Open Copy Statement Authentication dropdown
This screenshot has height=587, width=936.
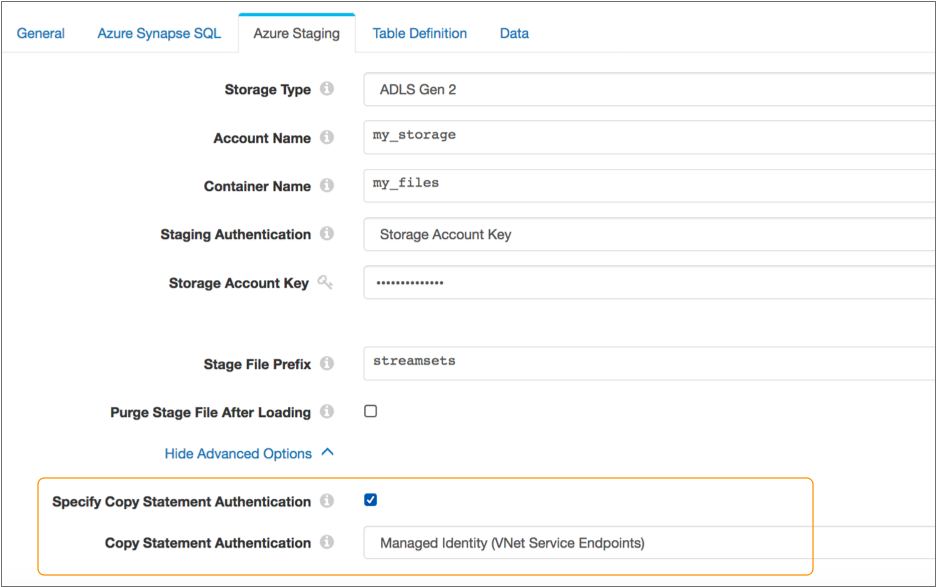(x=648, y=543)
